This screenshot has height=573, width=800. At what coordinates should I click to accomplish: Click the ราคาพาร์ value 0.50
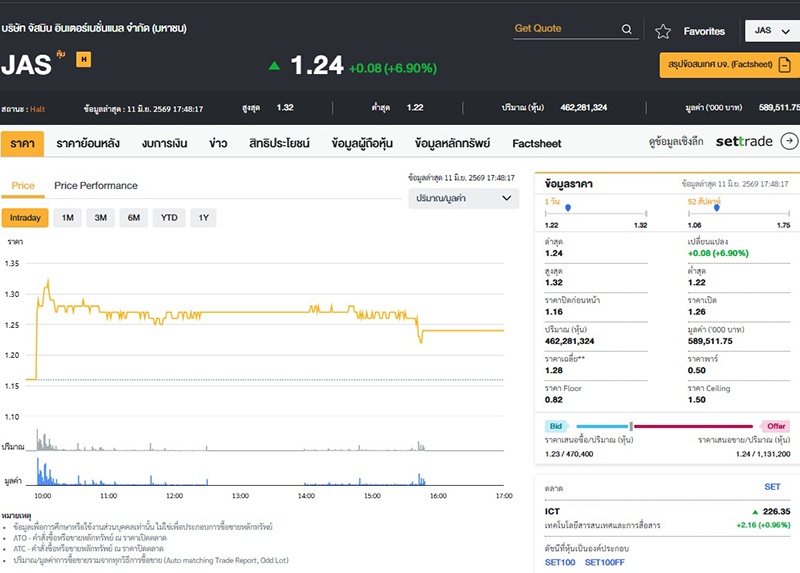coord(696,370)
